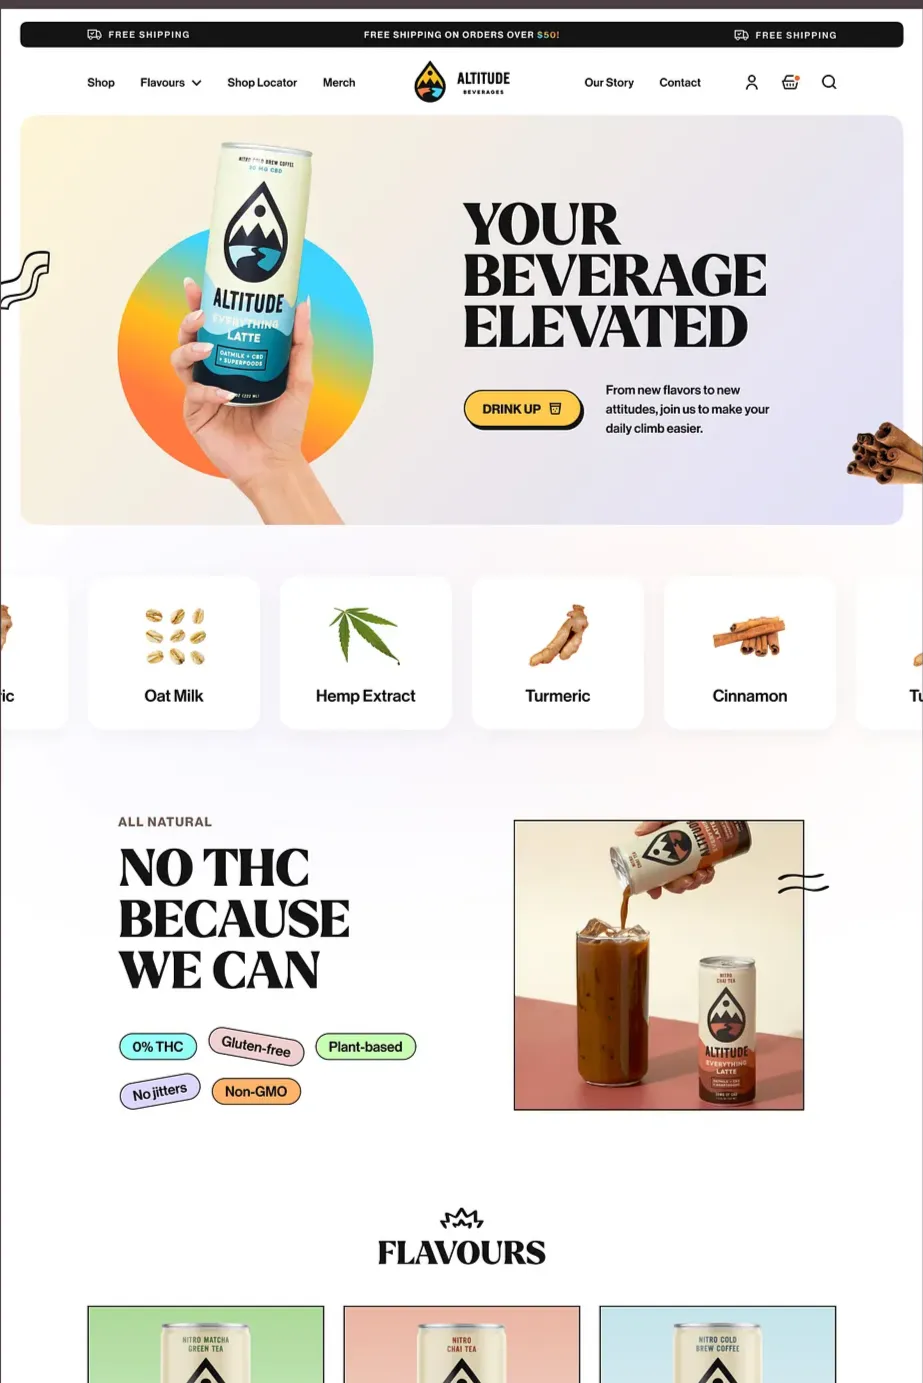This screenshot has width=923, height=1383.
Task: Open the Shop menu item
Action: tap(101, 82)
